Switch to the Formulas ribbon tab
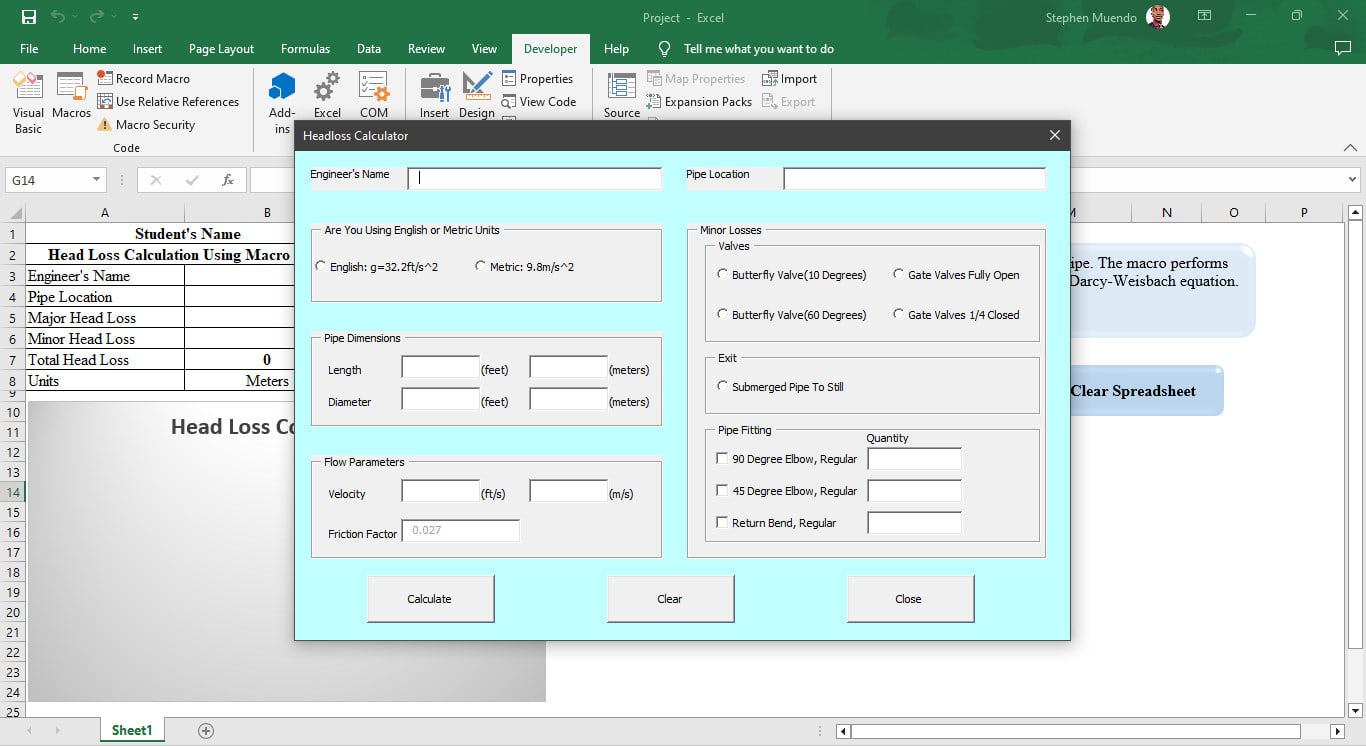 pos(305,49)
